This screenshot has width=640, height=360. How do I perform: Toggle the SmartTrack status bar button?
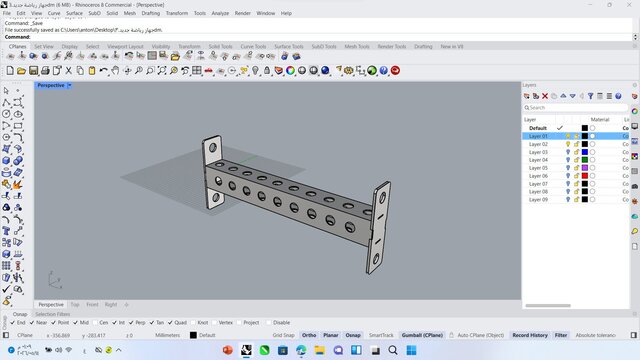pyautogui.click(x=381, y=335)
